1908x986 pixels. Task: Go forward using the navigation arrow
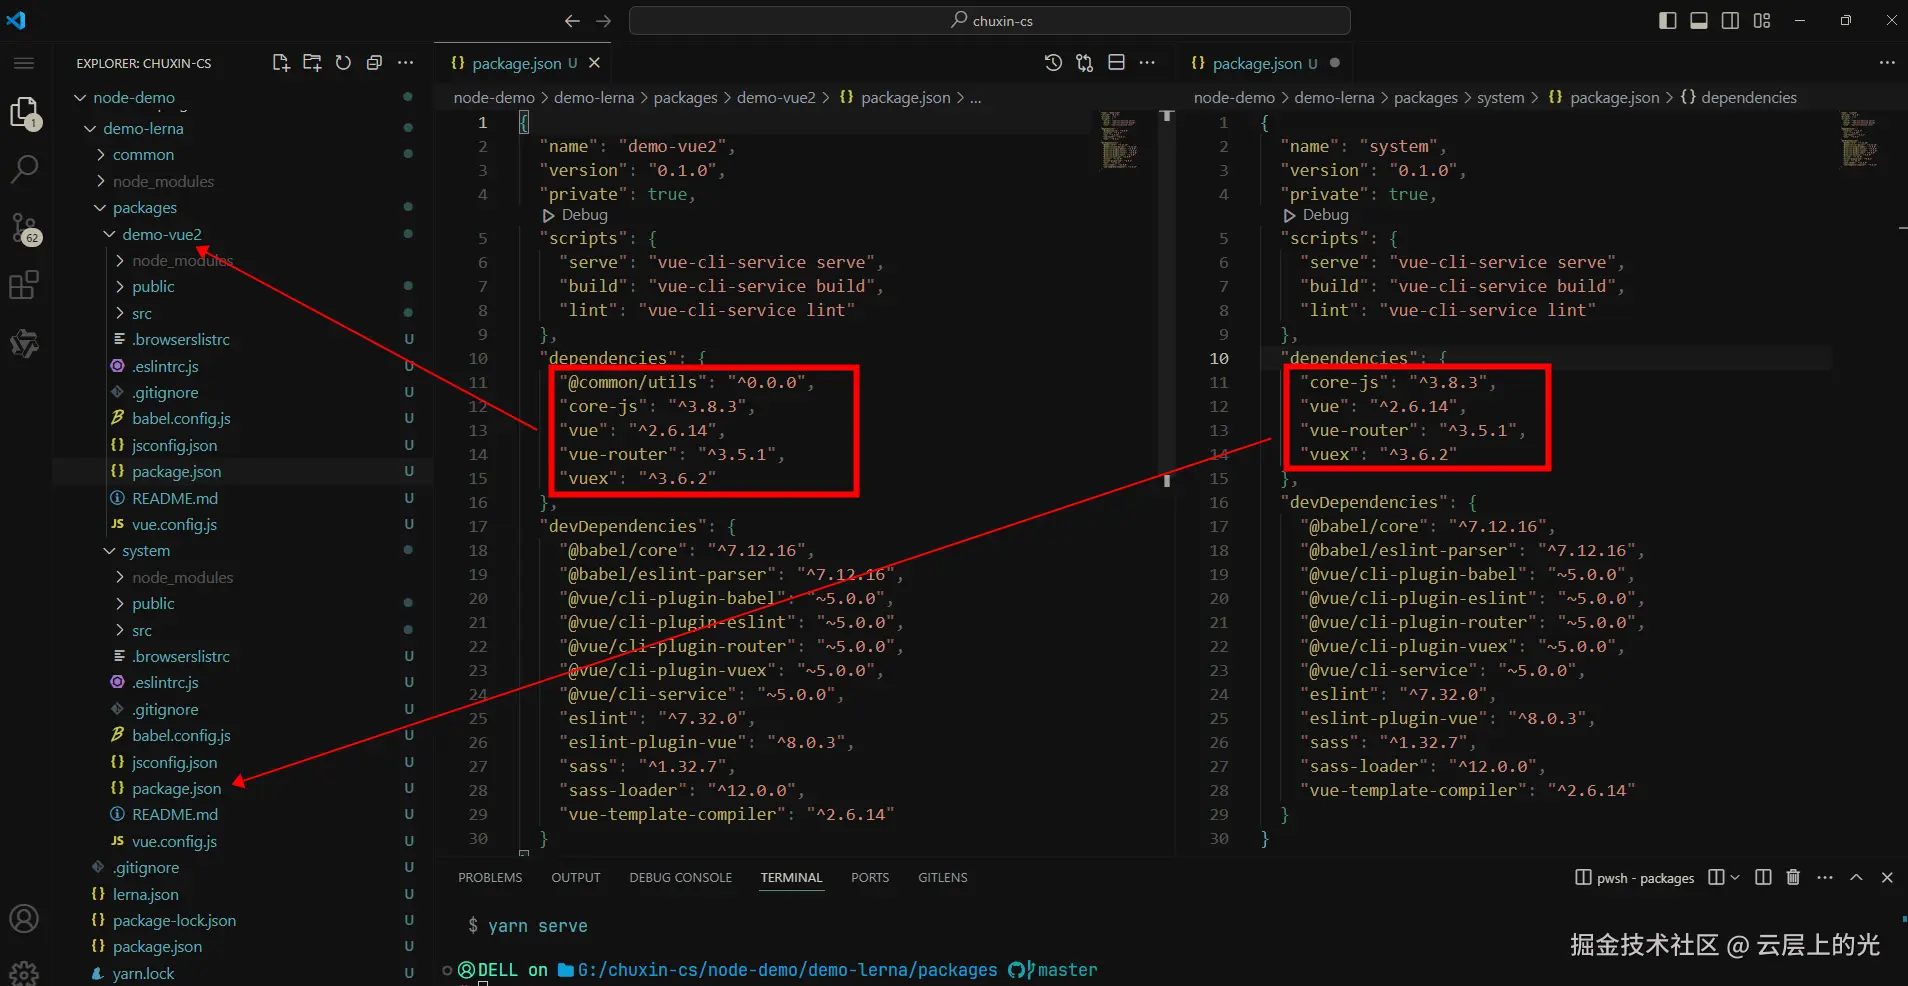pos(604,21)
